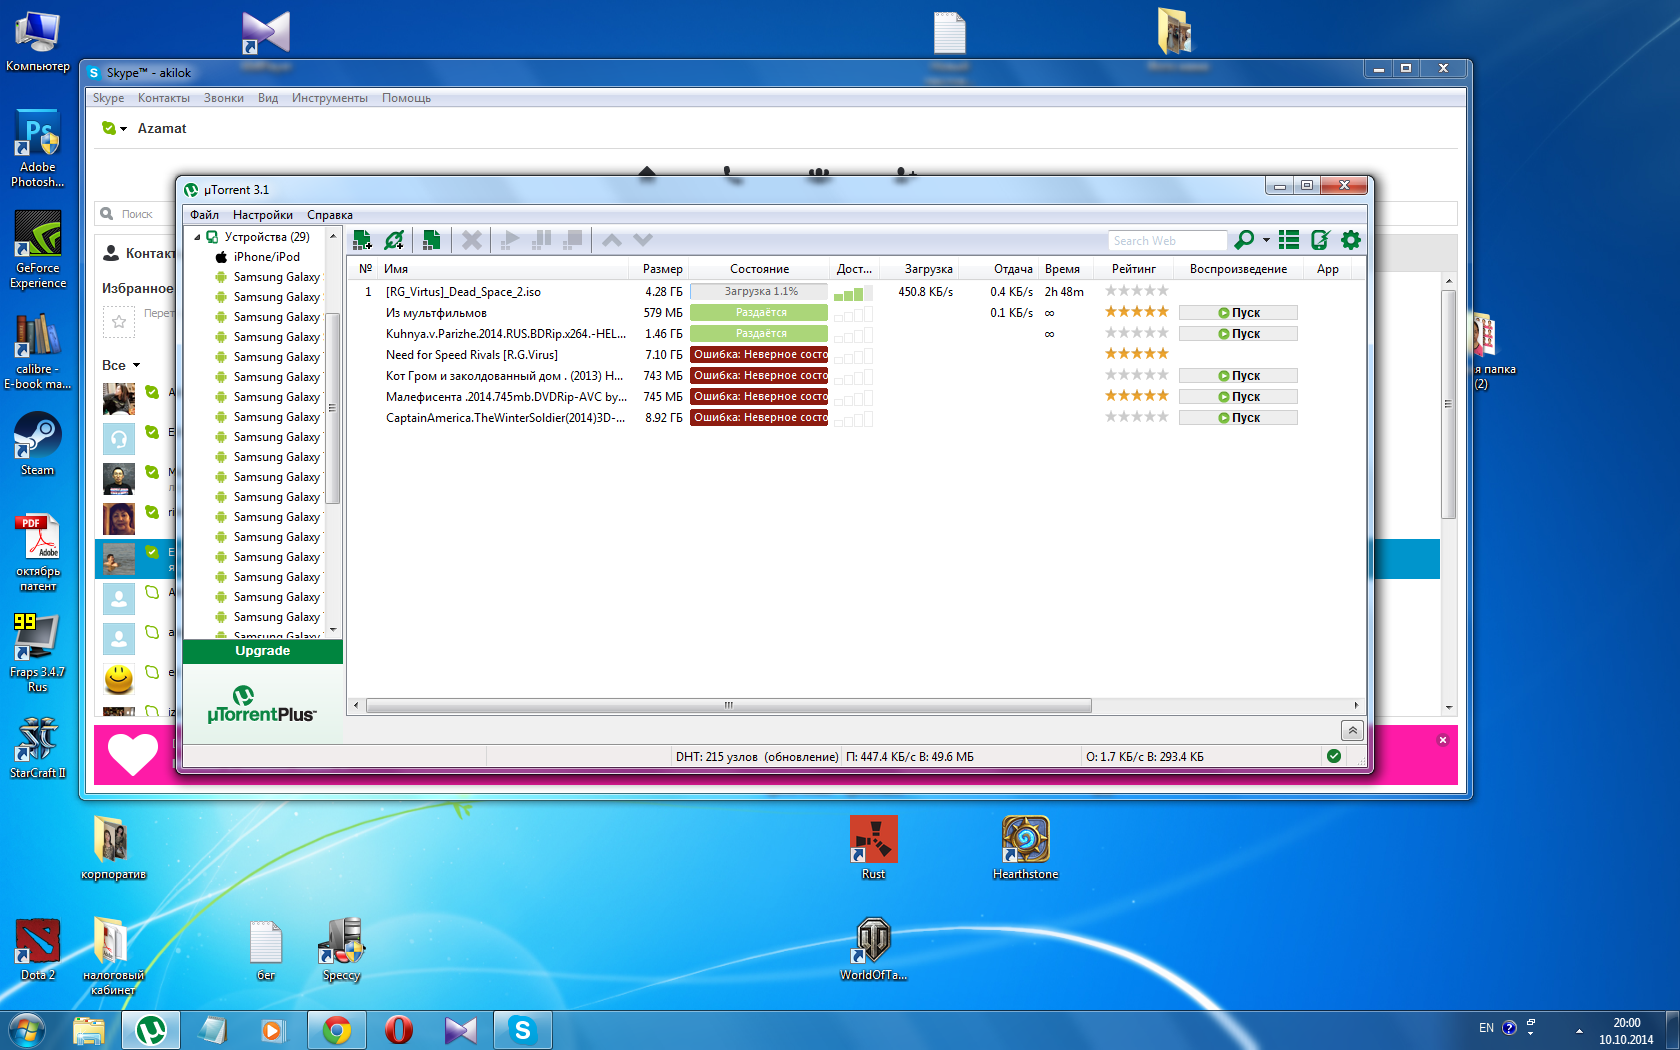The width and height of the screenshot is (1680, 1050).
Task: Click the uTorrent Remote icon
Action: click(x=1320, y=240)
